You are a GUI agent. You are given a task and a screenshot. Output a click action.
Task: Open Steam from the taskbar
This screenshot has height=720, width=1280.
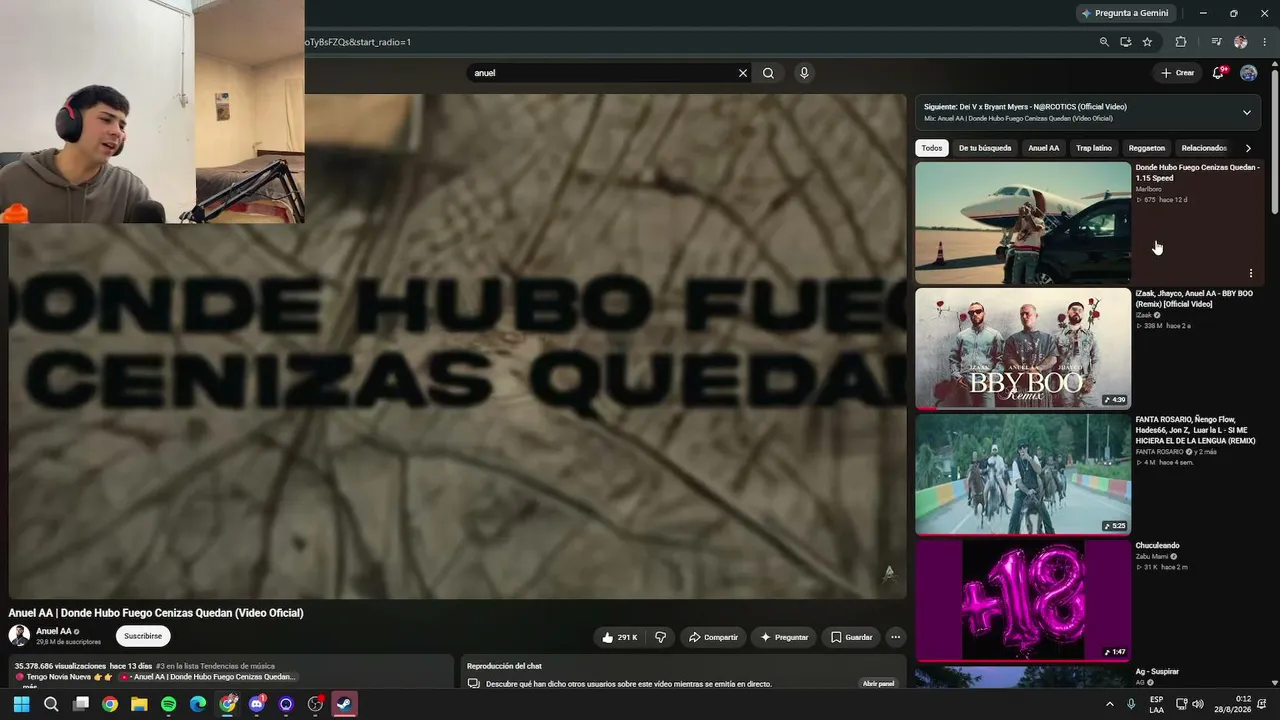tap(344, 704)
